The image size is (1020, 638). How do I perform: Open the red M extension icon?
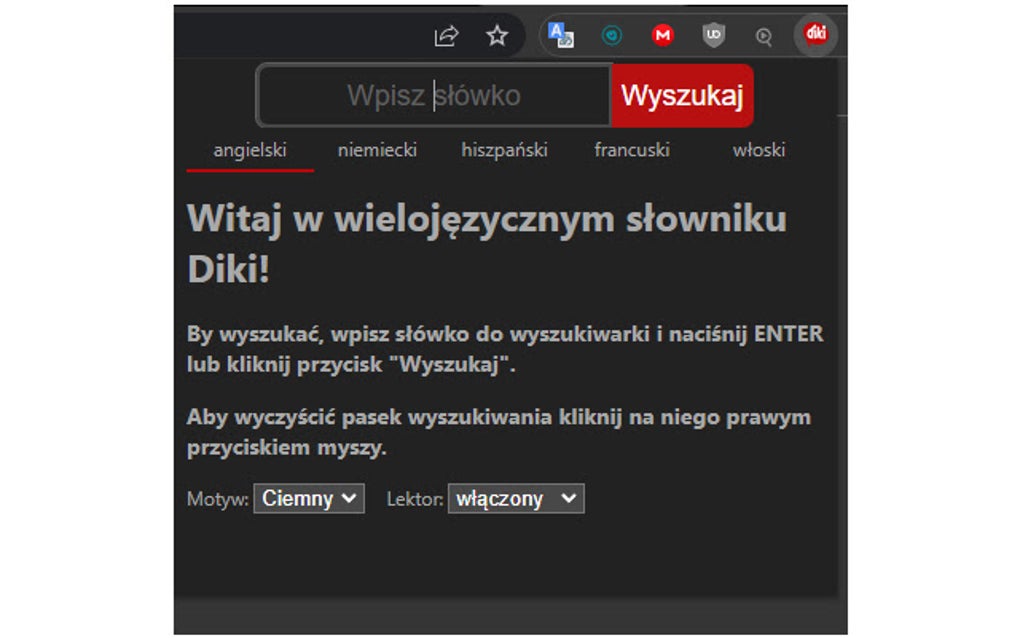coord(662,35)
